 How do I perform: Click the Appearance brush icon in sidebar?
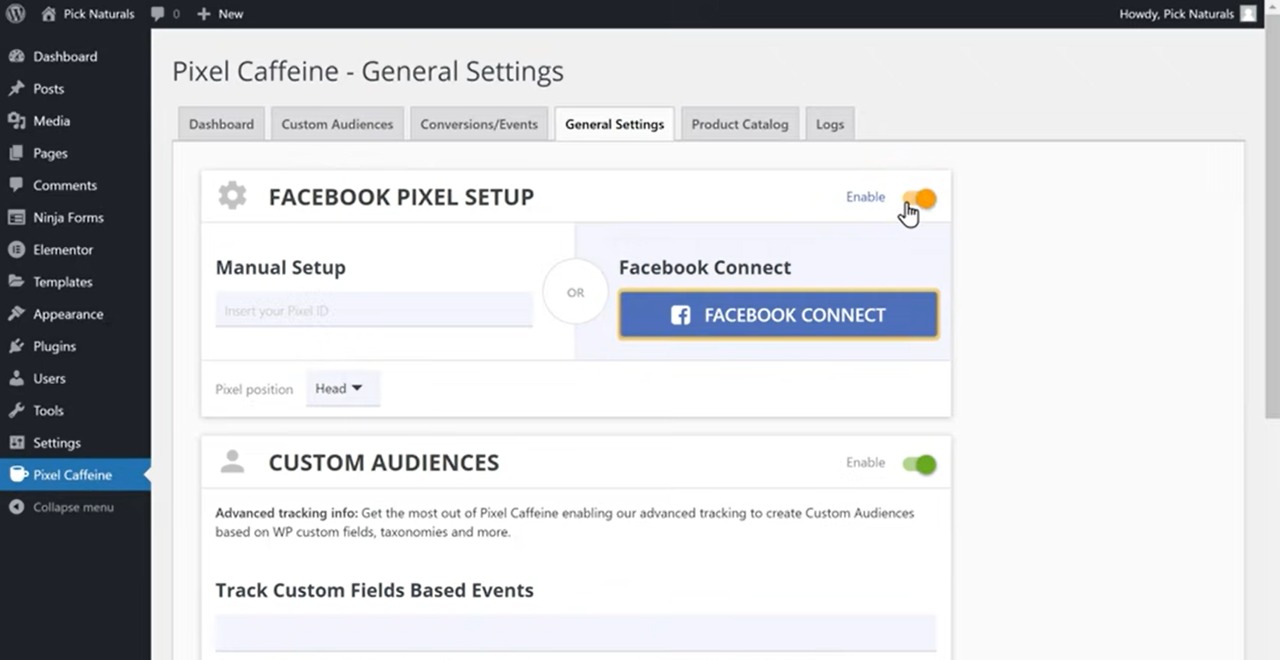point(16,314)
